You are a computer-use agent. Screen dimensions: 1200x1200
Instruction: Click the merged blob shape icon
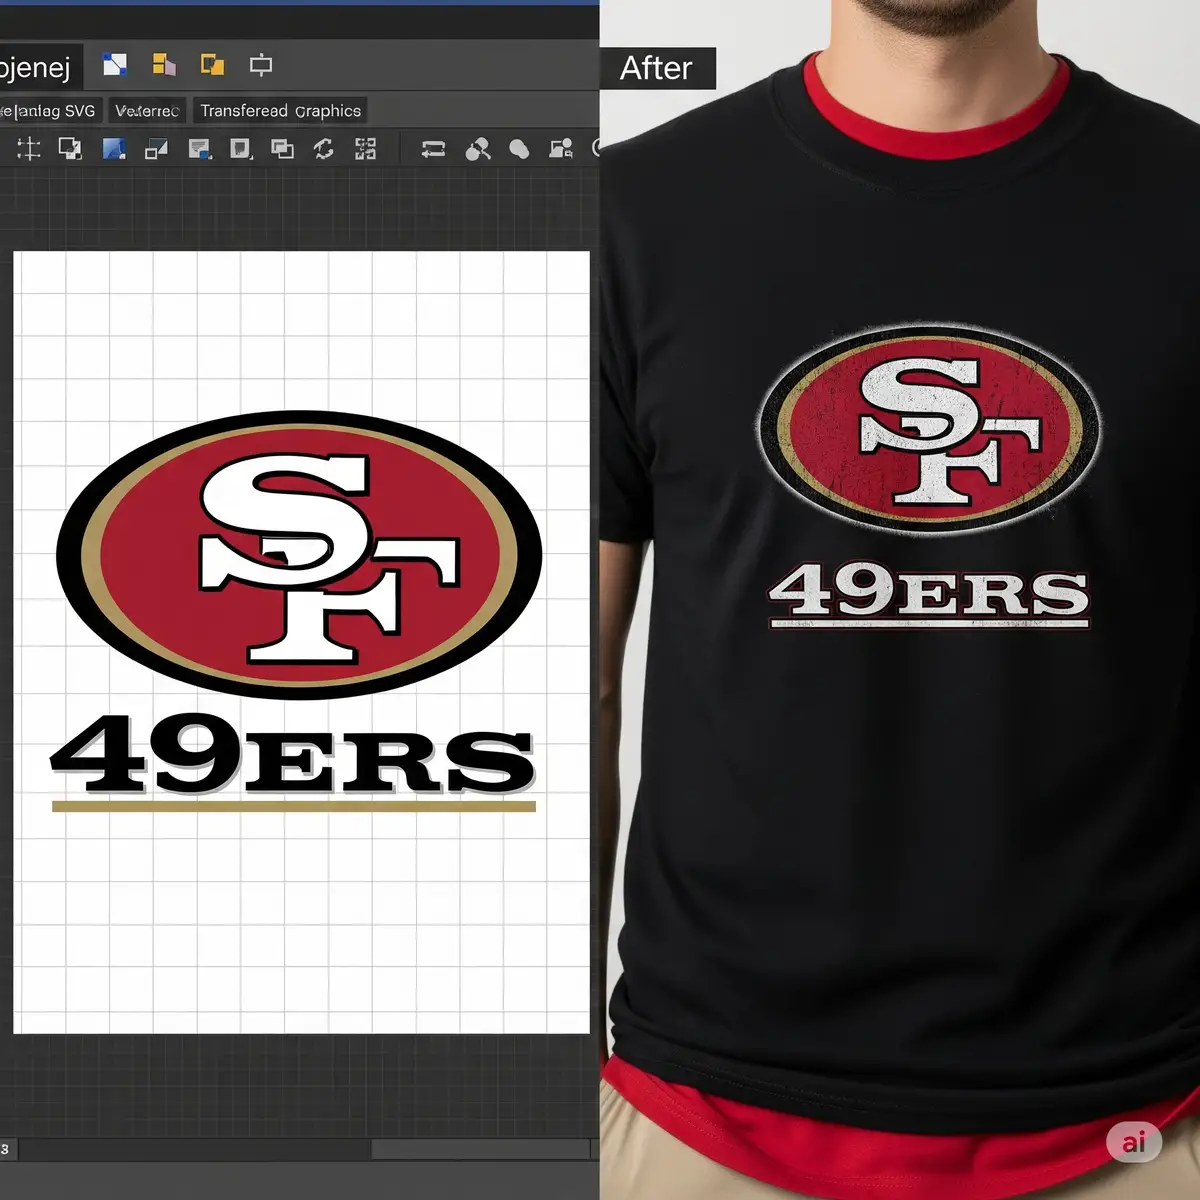519,149
